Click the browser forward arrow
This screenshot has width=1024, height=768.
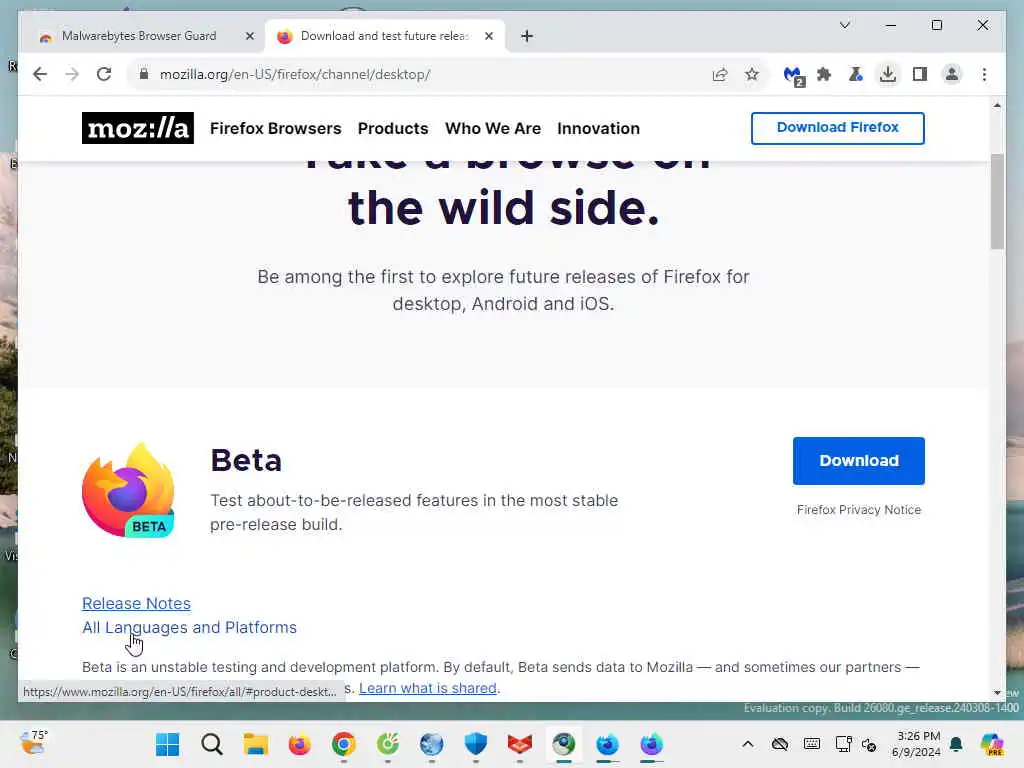pos(72,74)
